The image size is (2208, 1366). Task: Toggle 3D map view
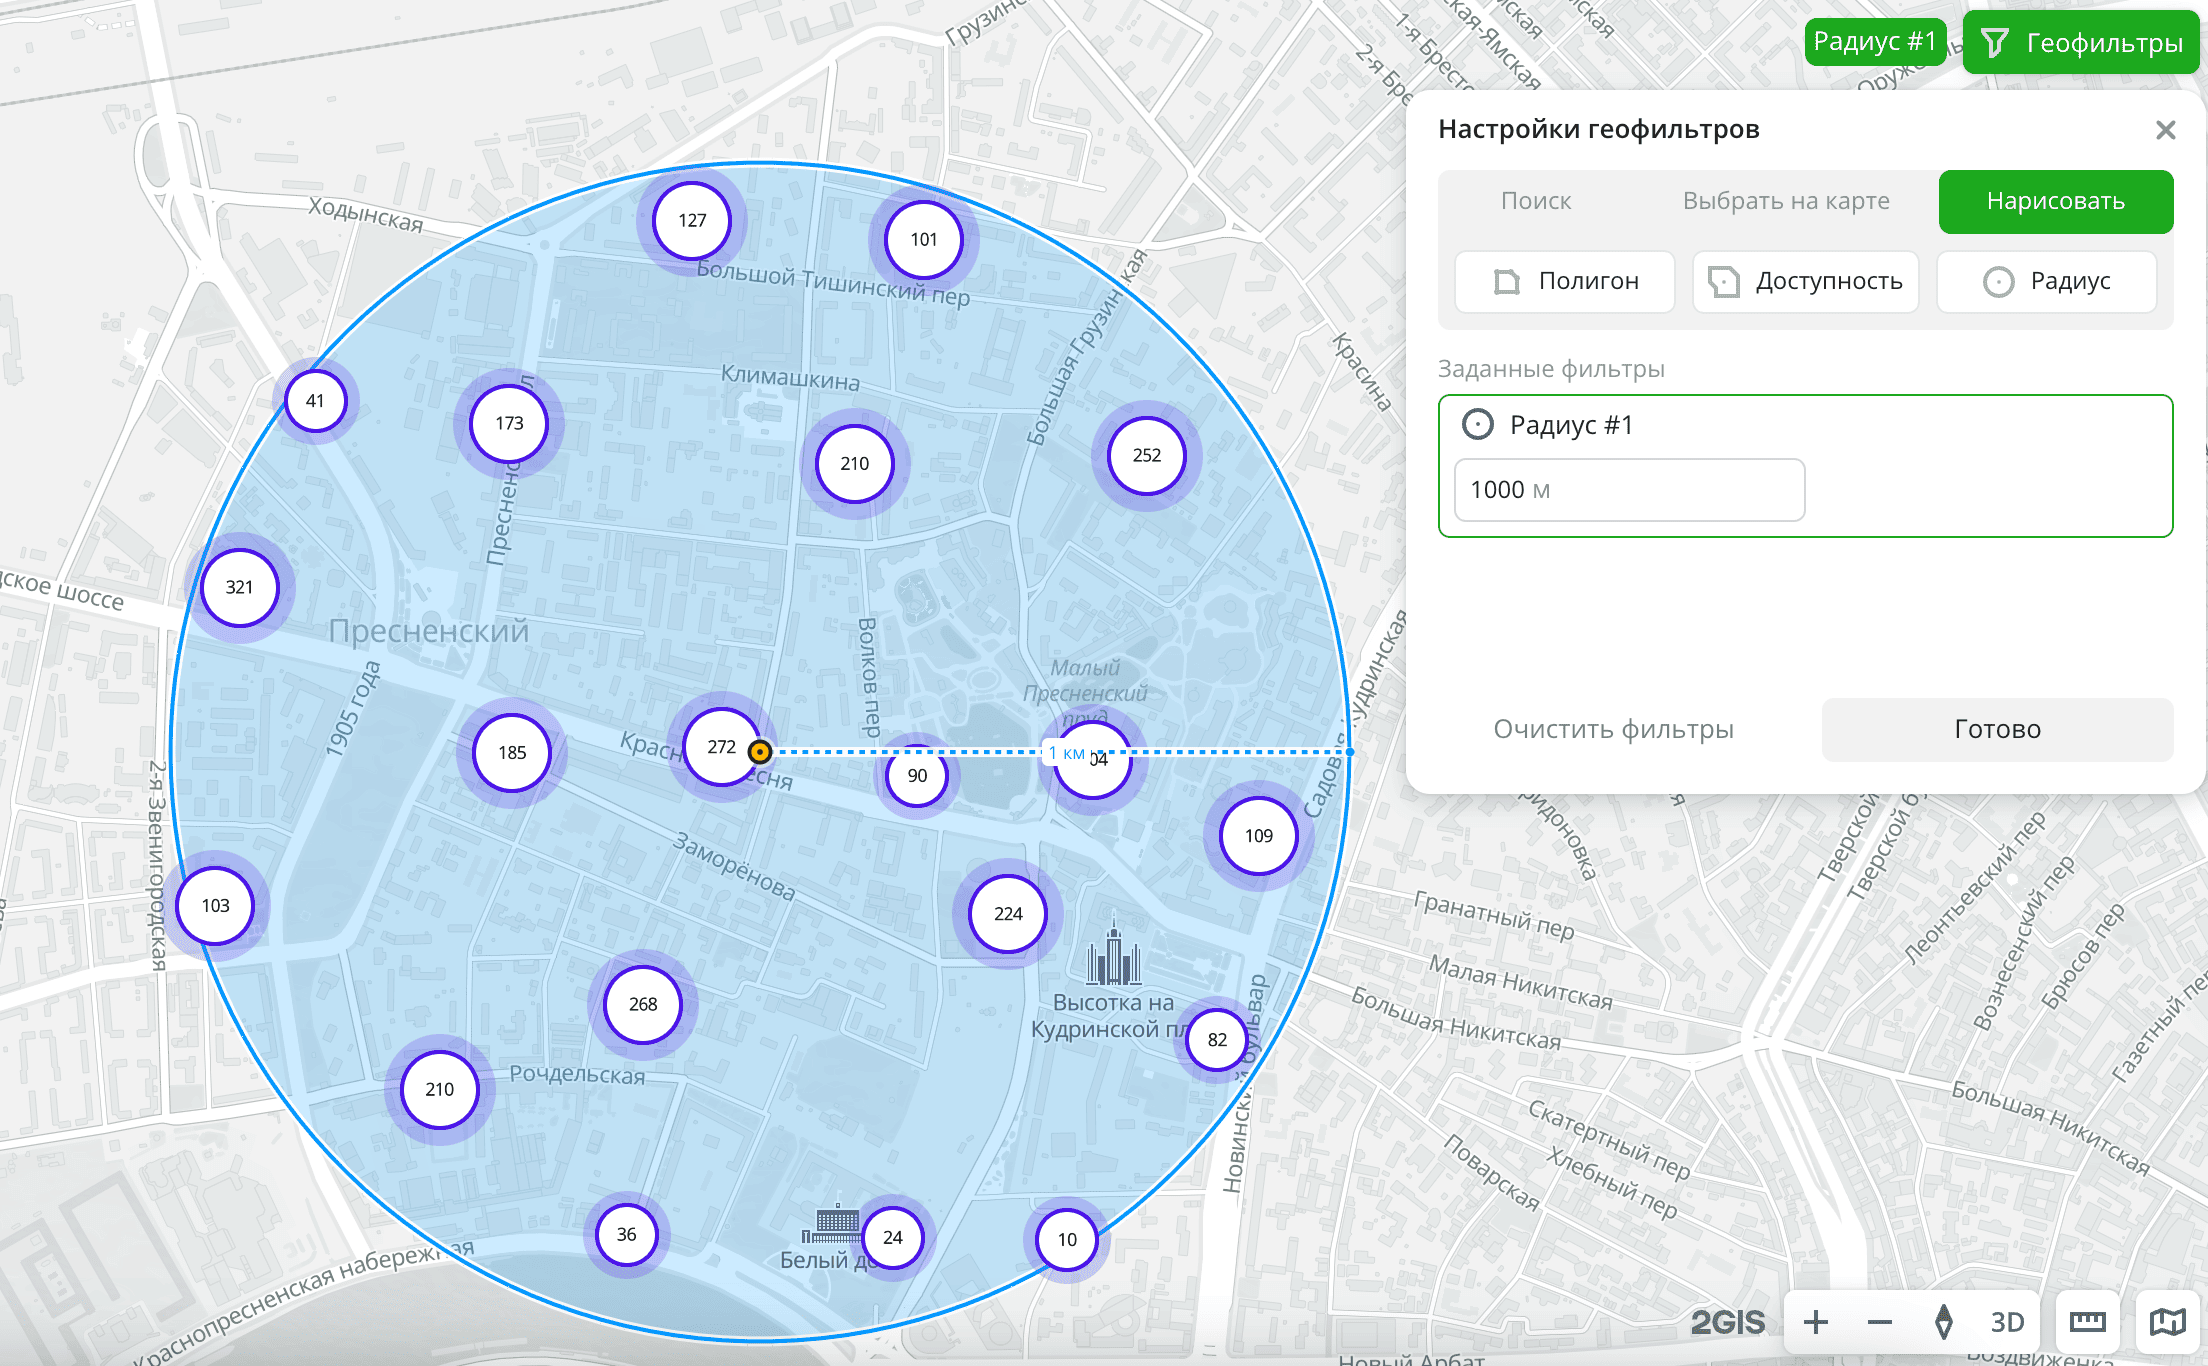click(x=2006, y=1322)
